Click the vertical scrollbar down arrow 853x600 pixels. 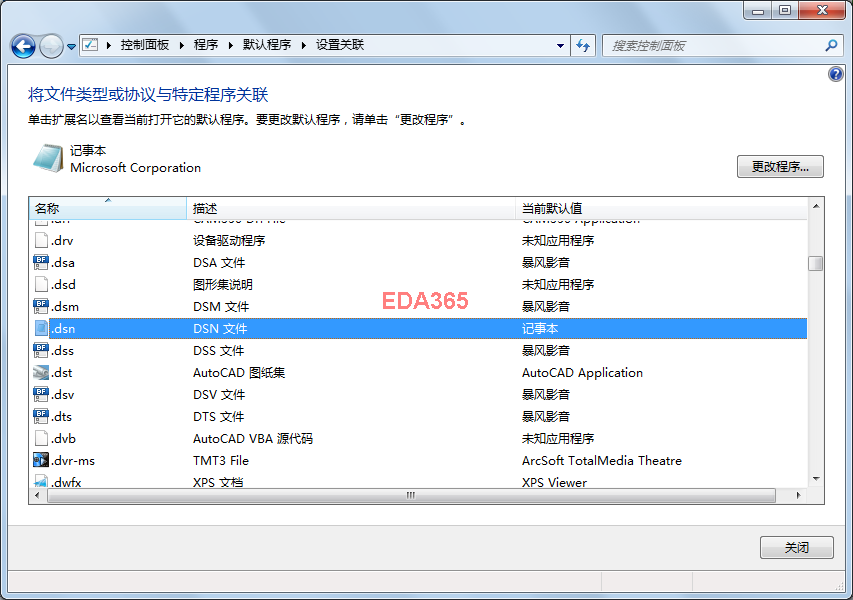pyautogui.click(x=816, y=479)
